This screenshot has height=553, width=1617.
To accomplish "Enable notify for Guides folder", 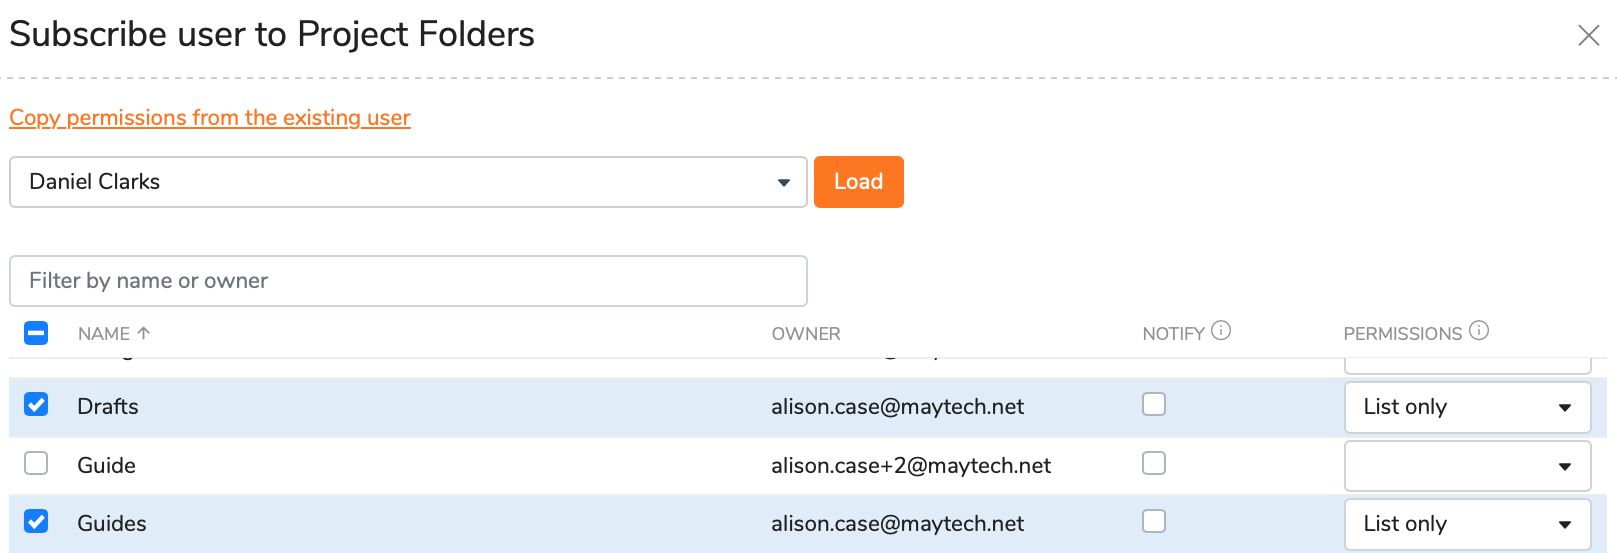I will pos(1154,521).
